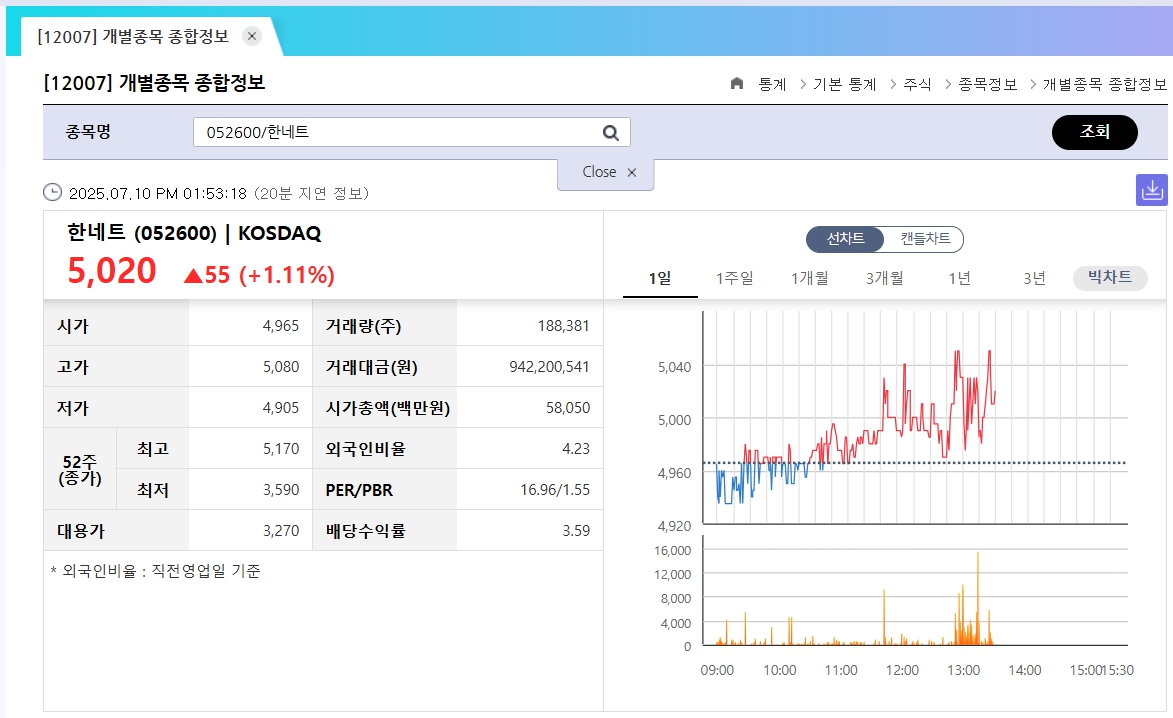The width and height of the screenshot is (1173, 718).
Task: Click the 저가 value 4,905
Action: click(x=281, y=408)
